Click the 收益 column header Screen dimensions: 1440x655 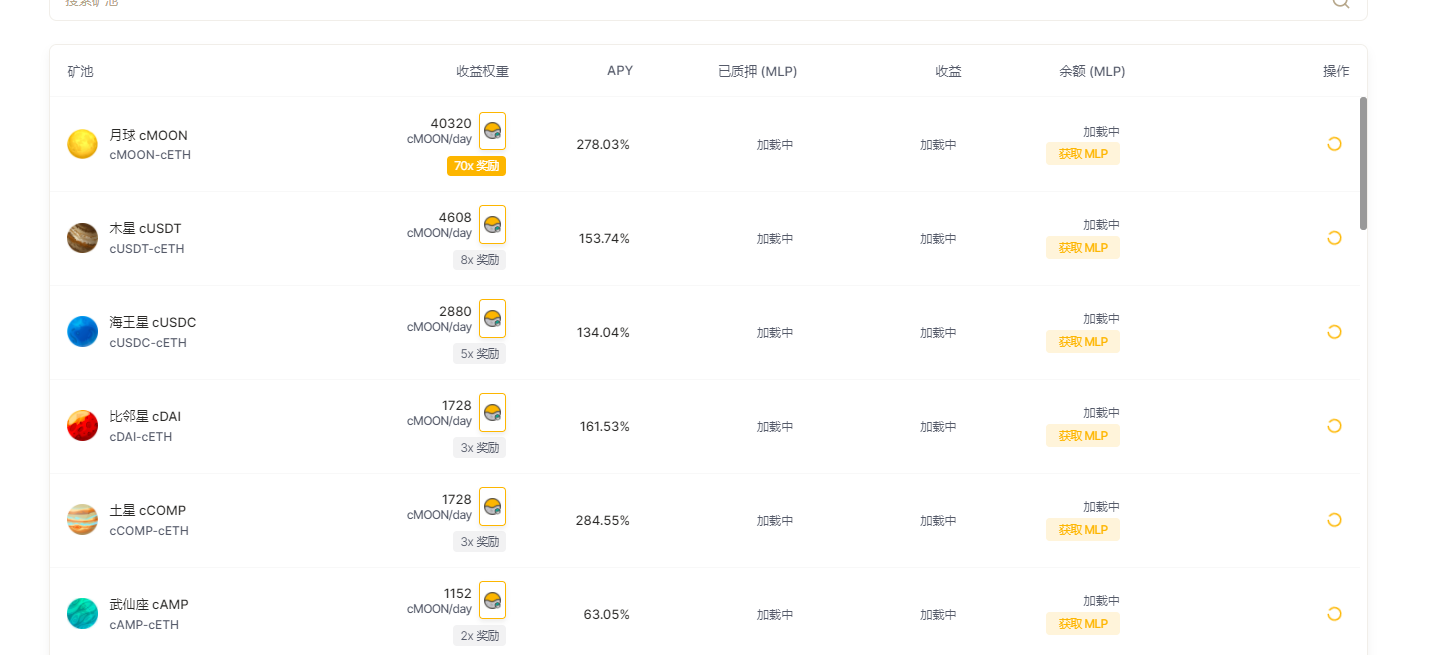(x=949, y=72)
